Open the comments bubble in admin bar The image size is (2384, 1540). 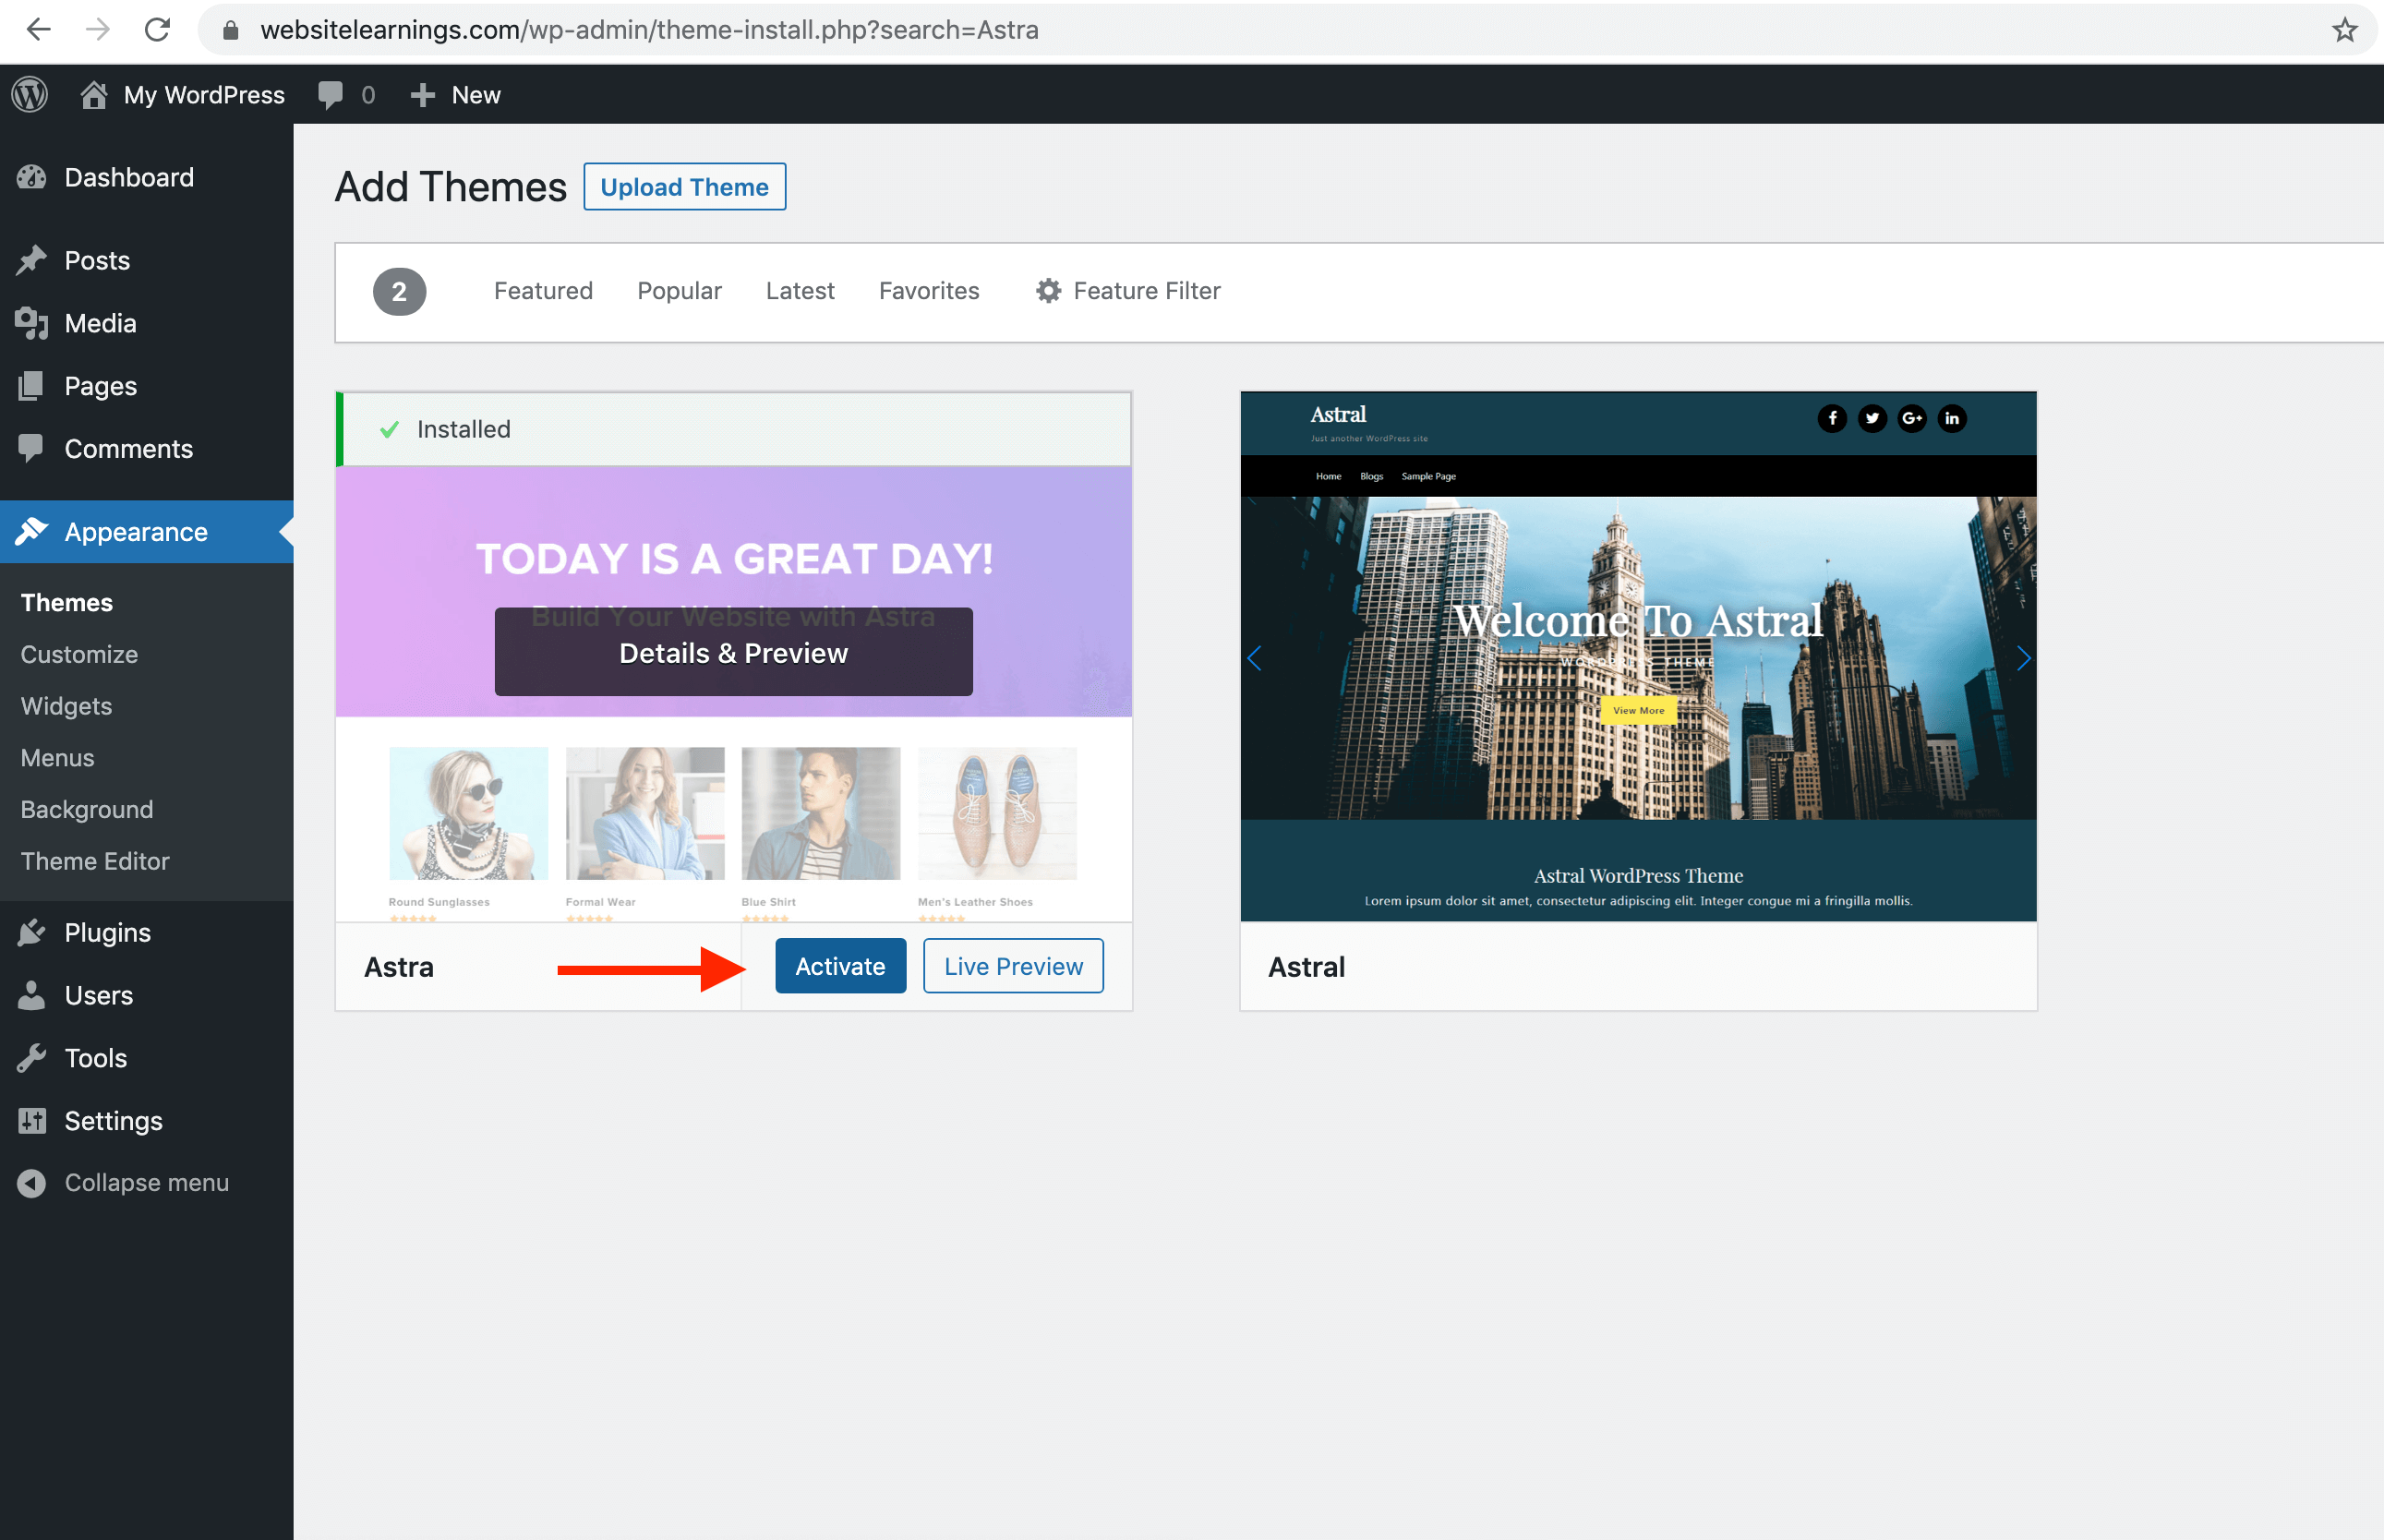330,95
